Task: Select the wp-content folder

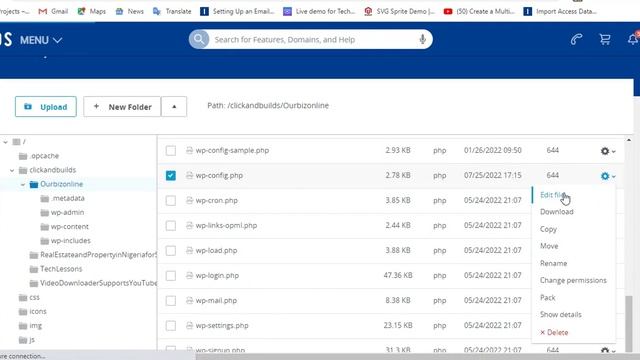Action: pos(64,227)
